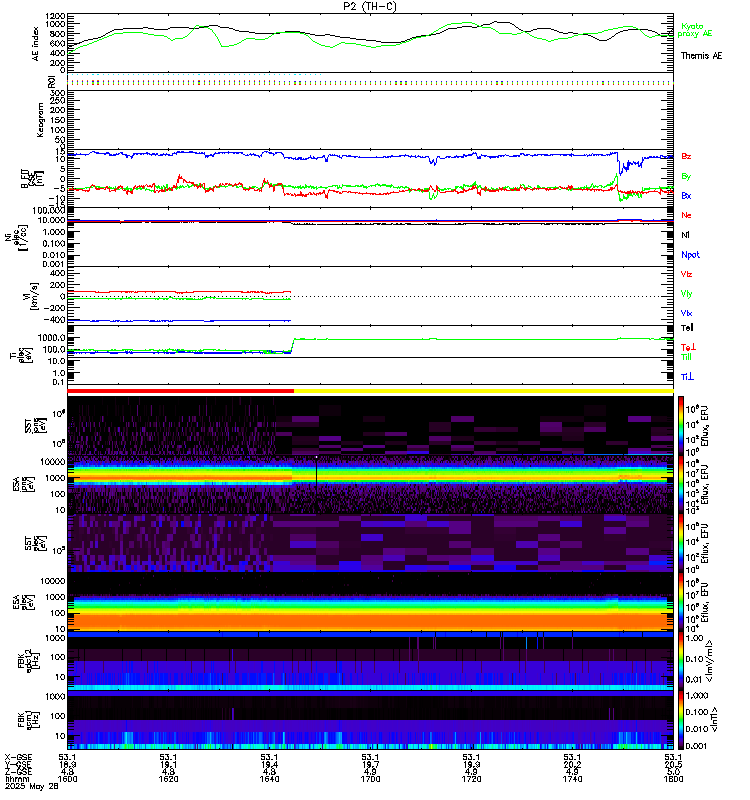Click the 'Z-GSE' row label
The height and width of the screenshot is (800, 750).
pyautogui.click(x=18, y=772)
